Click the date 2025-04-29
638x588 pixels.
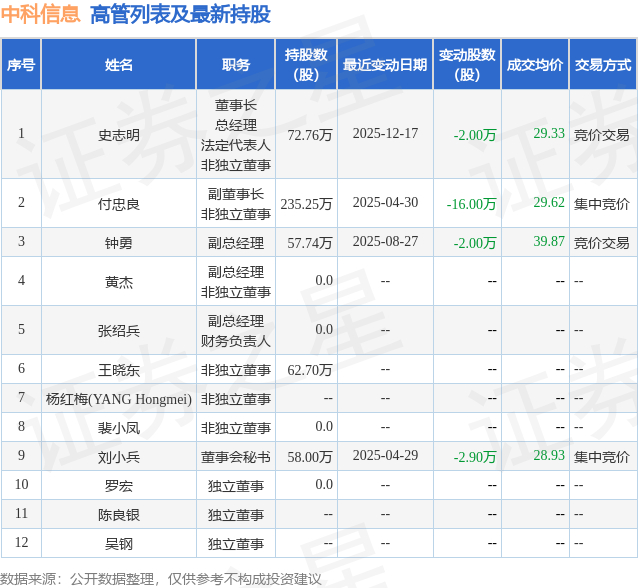click(385, 456)
